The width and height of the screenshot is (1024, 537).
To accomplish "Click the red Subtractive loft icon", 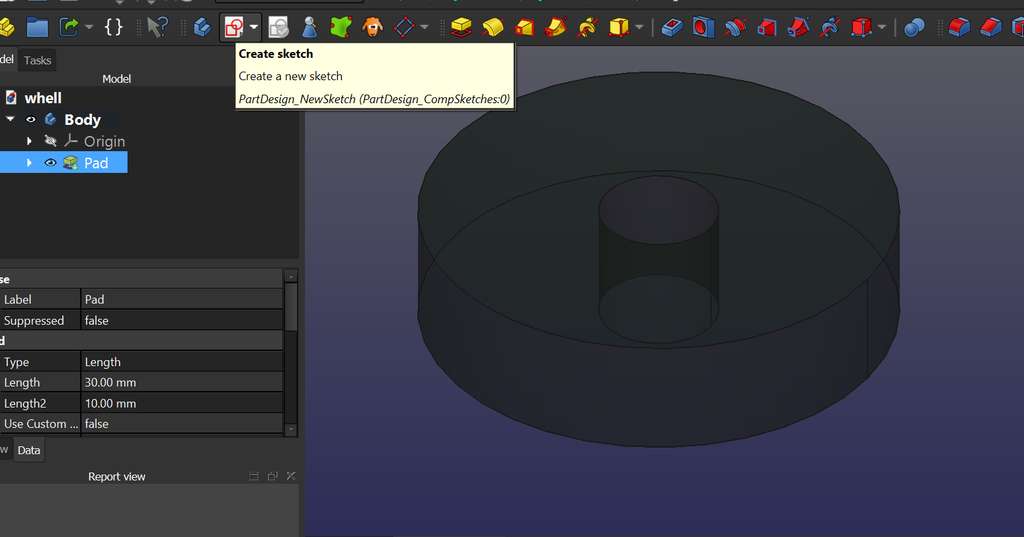I will point(766,27).
